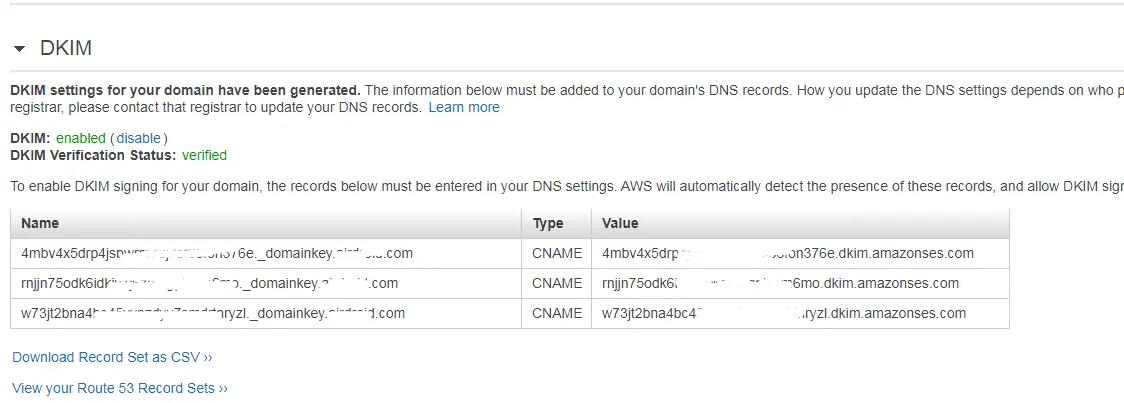The height and width of the screenshot is (403, 1124).
Task: Click the first row CNAME type cell
Action: point(556,253)
